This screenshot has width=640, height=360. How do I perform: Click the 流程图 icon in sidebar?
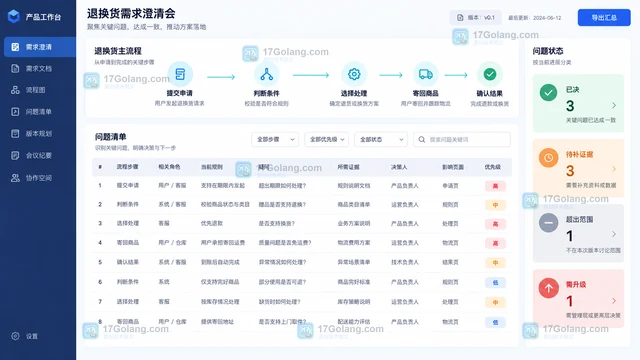point(15,90)
